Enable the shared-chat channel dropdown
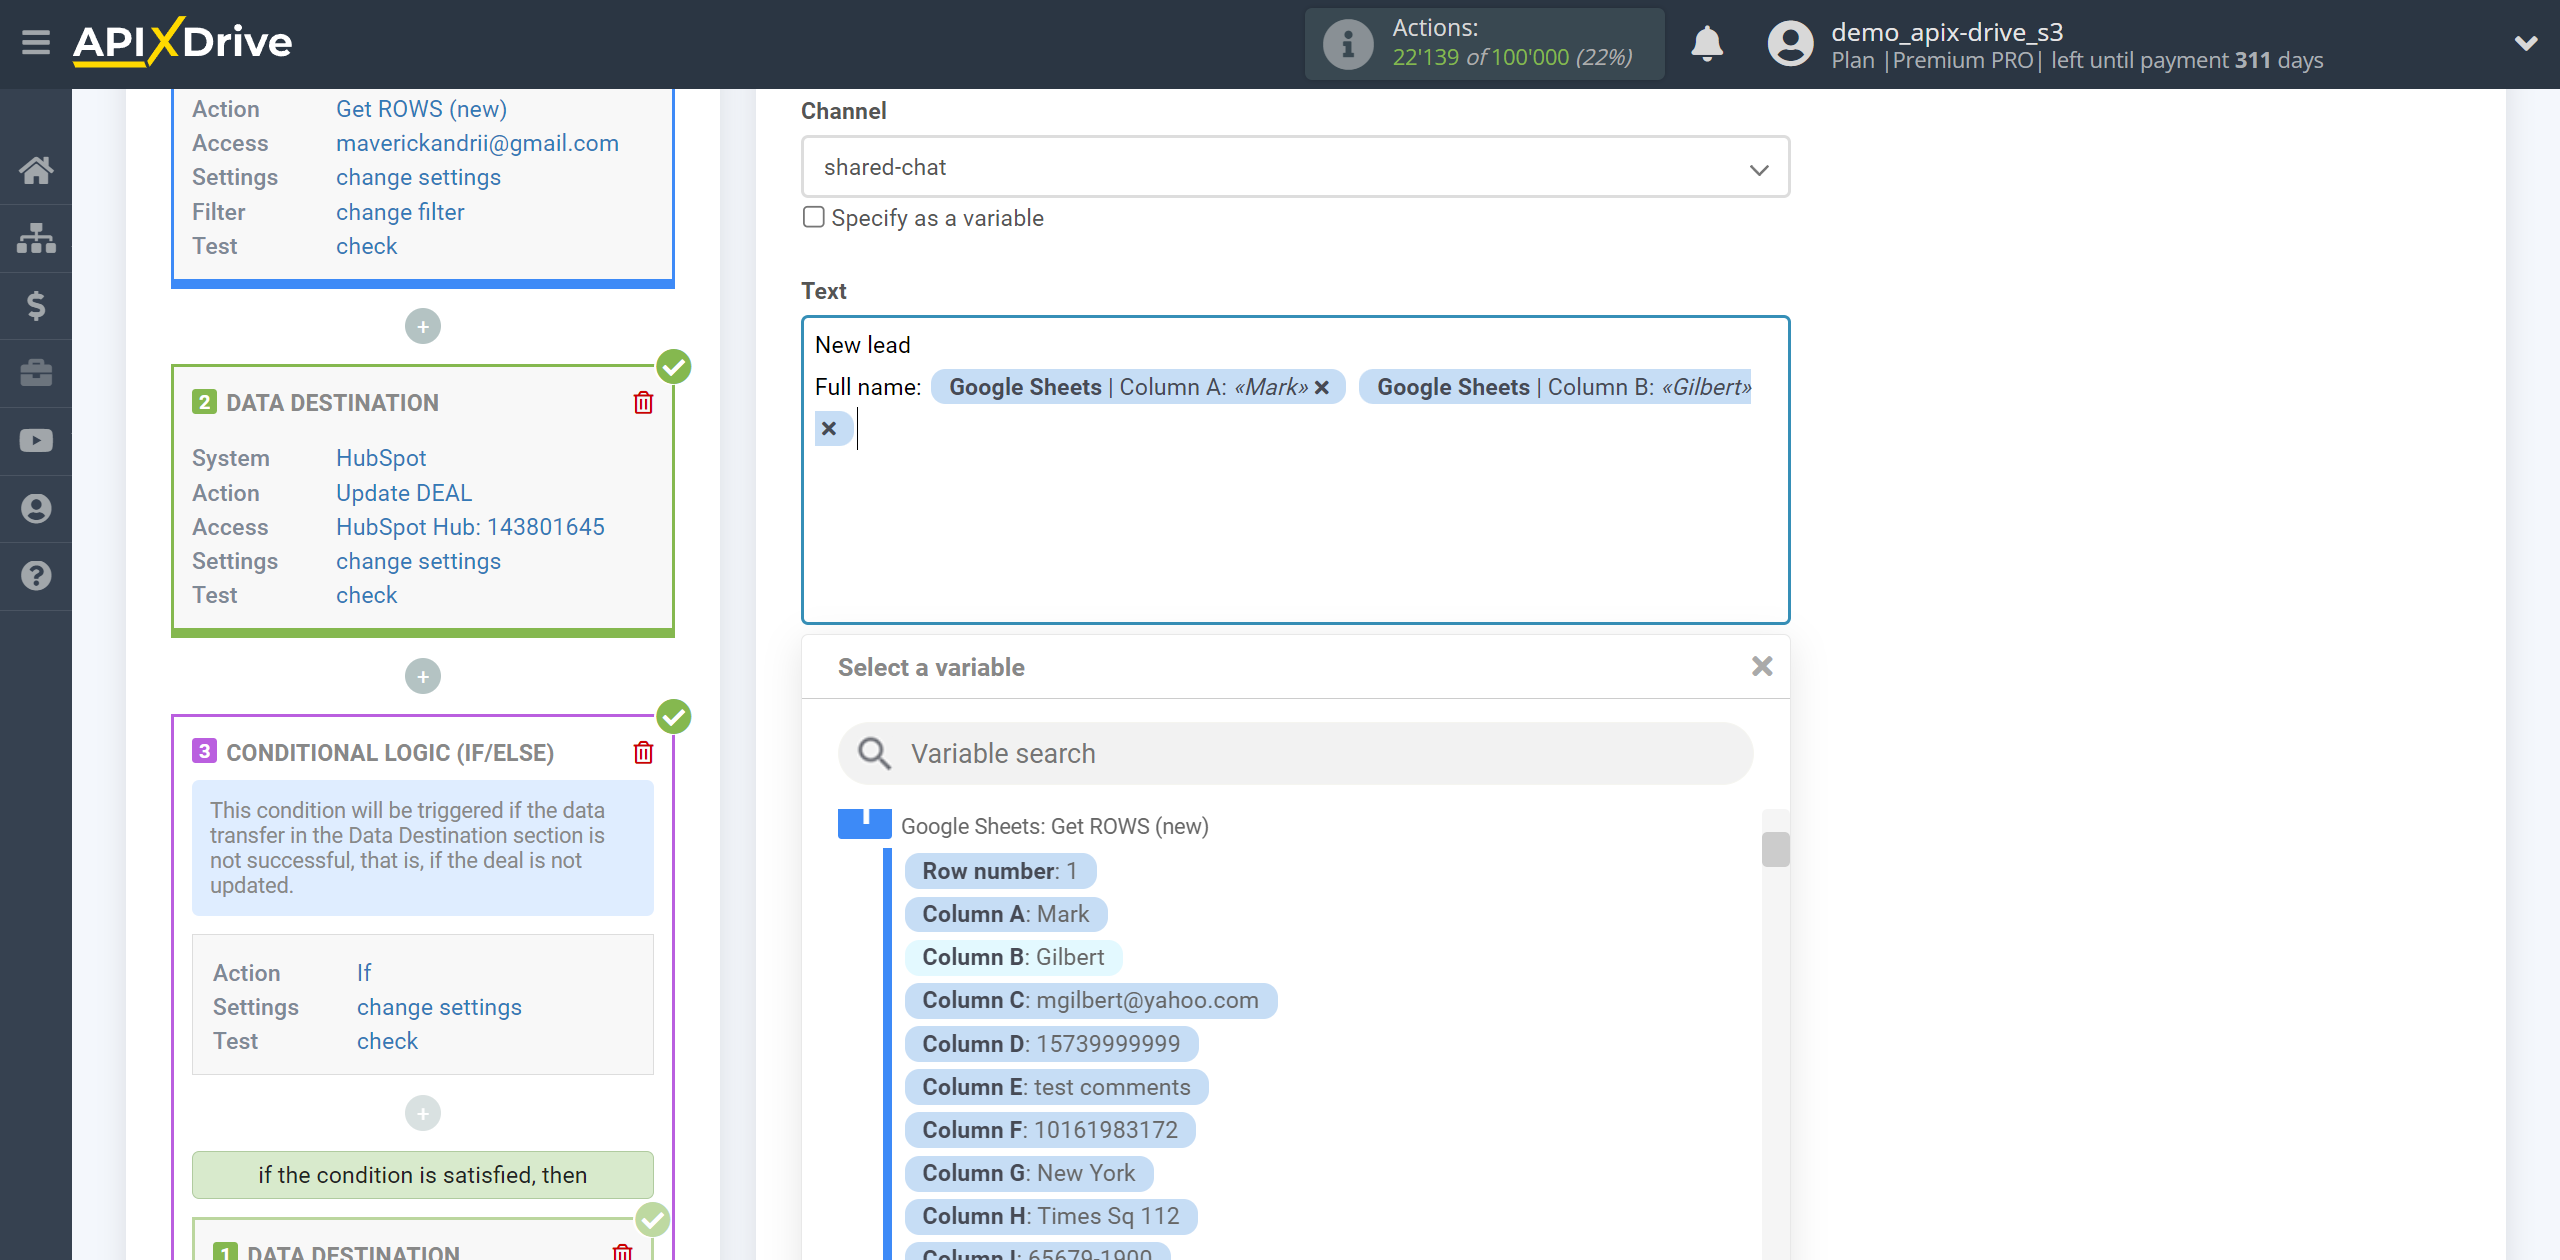2560x1260 pixels. [1295, 168]
